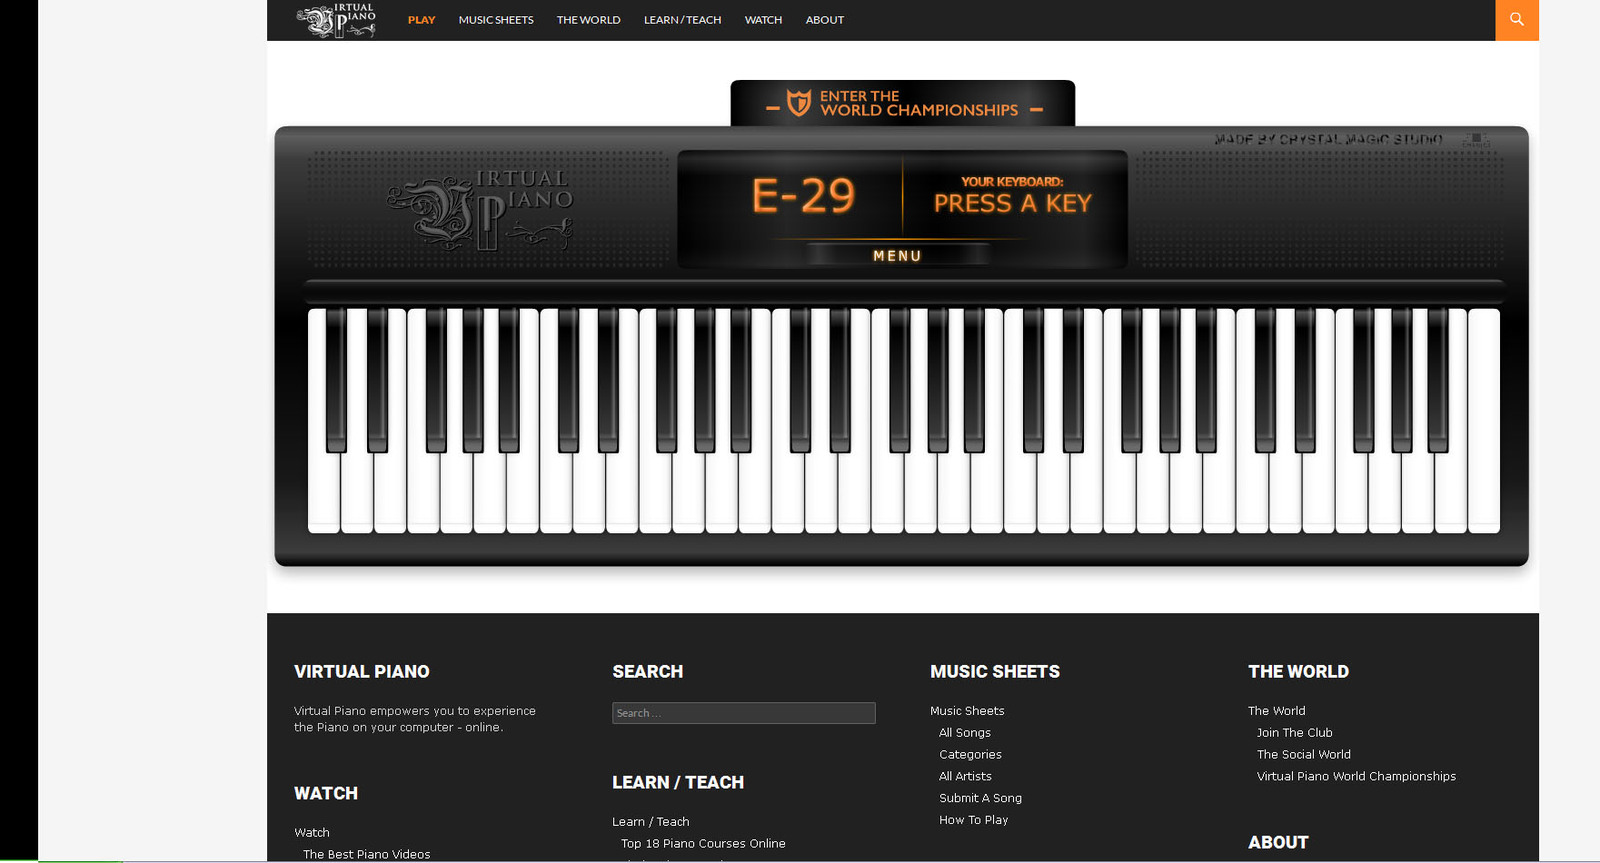Click Enter the World Championships banner
Image resolution: width=1600 pixels, height=863 pixels.
(x=903, y=104)
